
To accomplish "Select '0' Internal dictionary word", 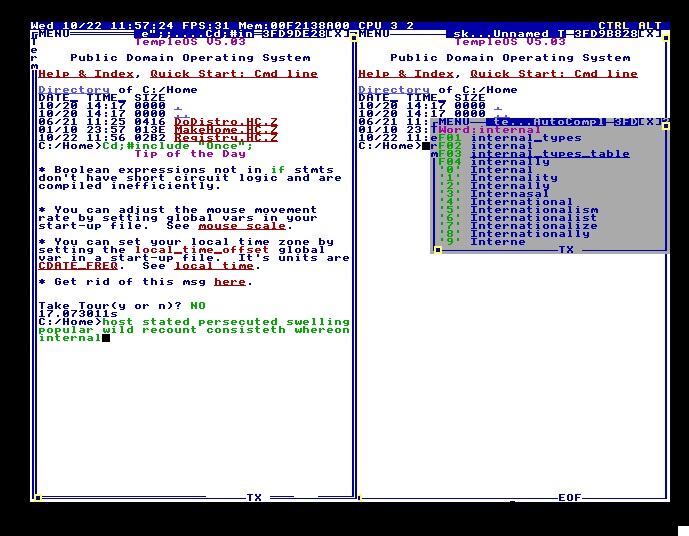I will (x=486, y=170).
